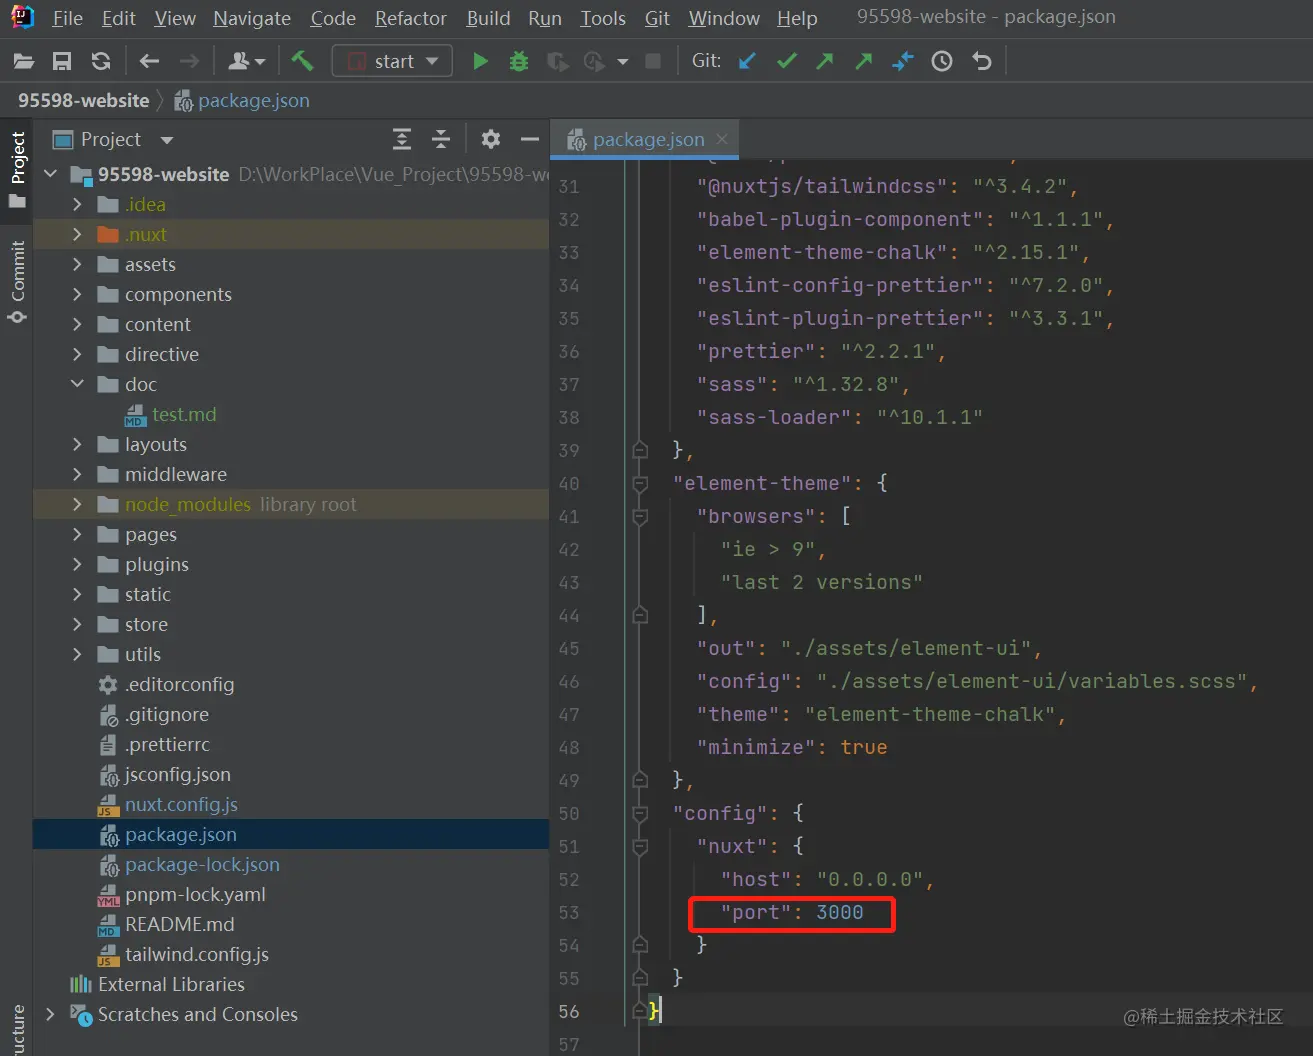This screenshot has width=1313, height=1056.
Task: Open the start run configuration dropdown
Action: [392, 61]
